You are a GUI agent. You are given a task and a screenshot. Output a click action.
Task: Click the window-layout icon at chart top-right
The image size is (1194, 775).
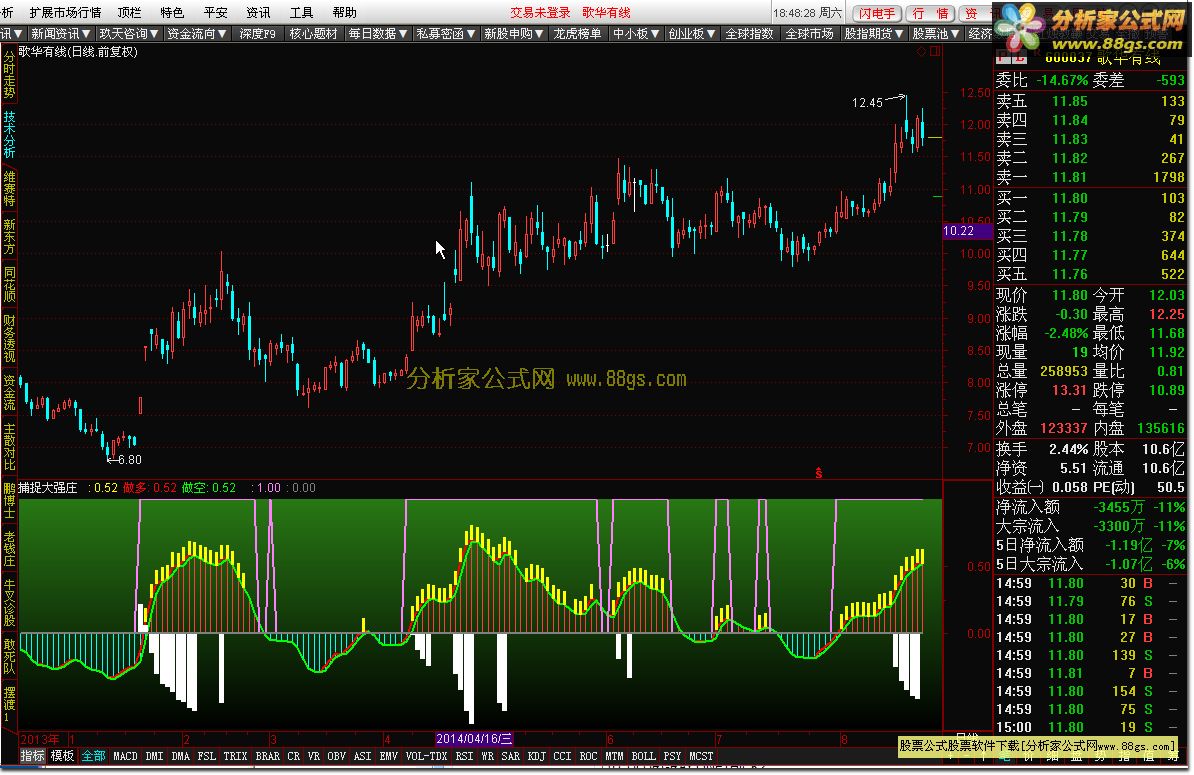pos(934,52)
